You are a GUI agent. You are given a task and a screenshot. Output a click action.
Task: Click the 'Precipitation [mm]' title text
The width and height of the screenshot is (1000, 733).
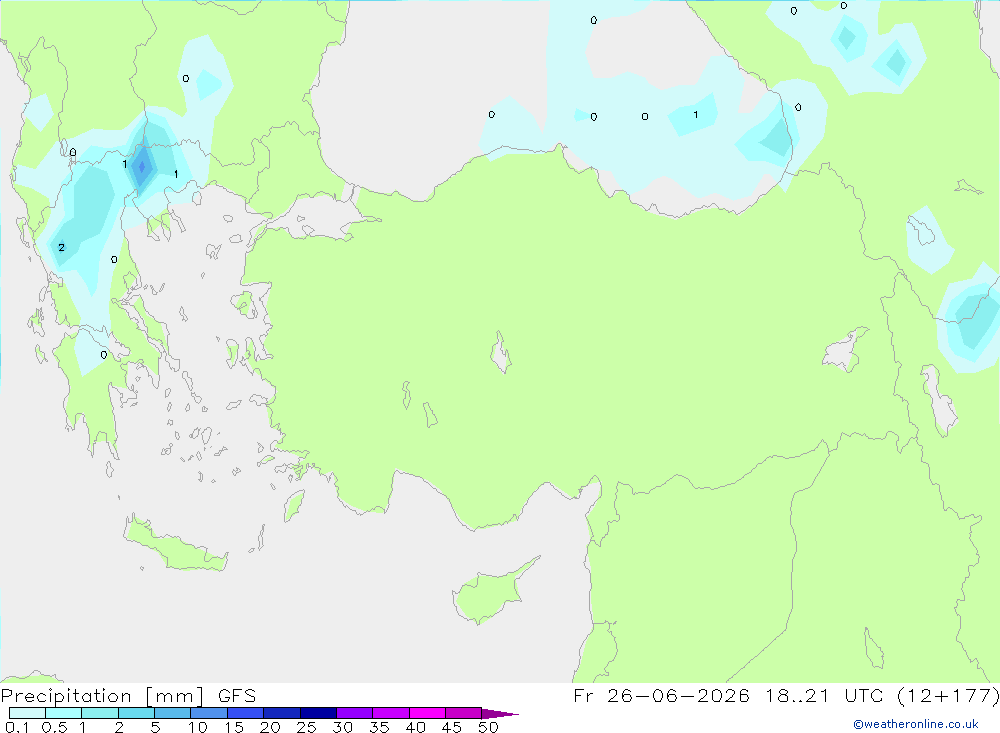click(102, 696)
